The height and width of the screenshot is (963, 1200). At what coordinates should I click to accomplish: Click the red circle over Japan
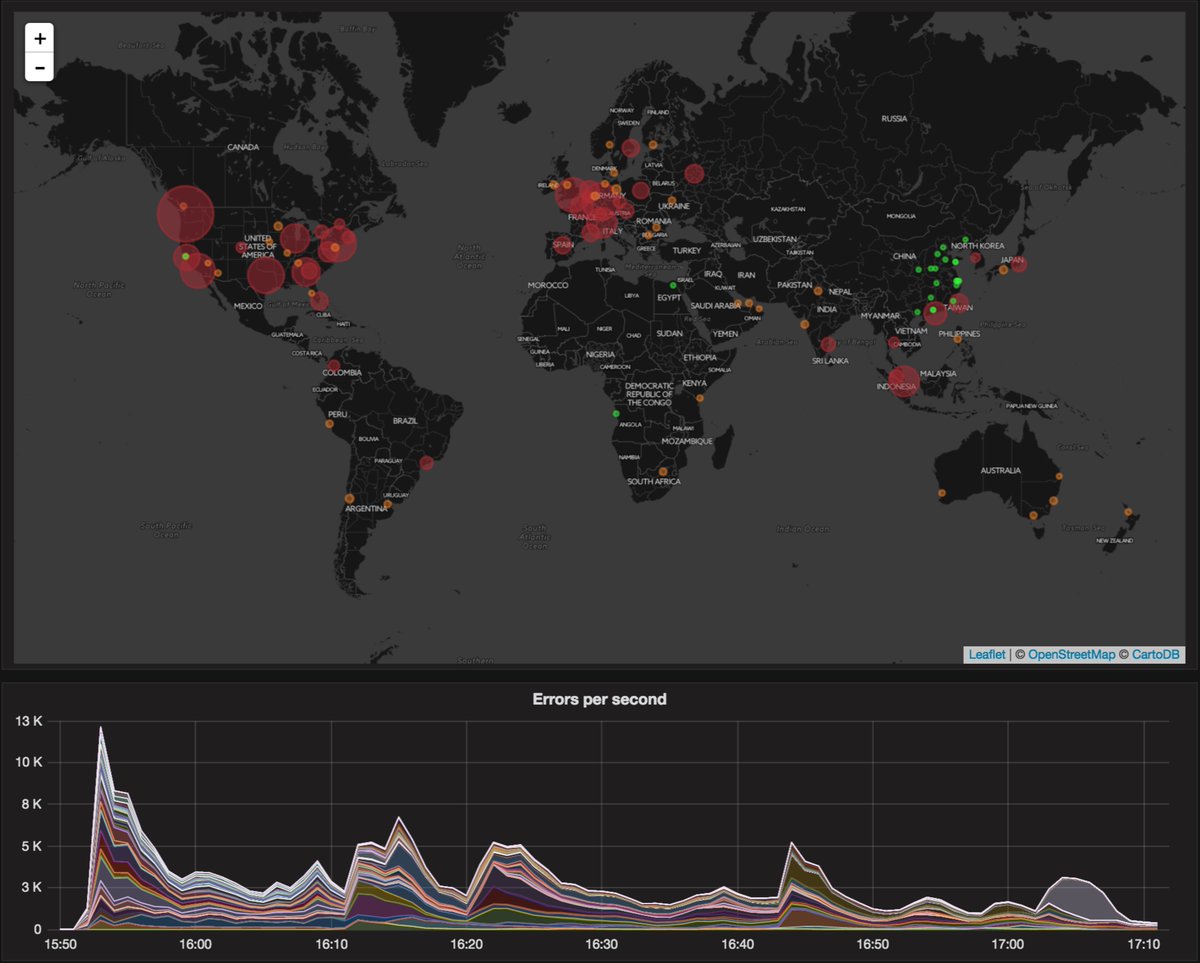click(1019, 265)
